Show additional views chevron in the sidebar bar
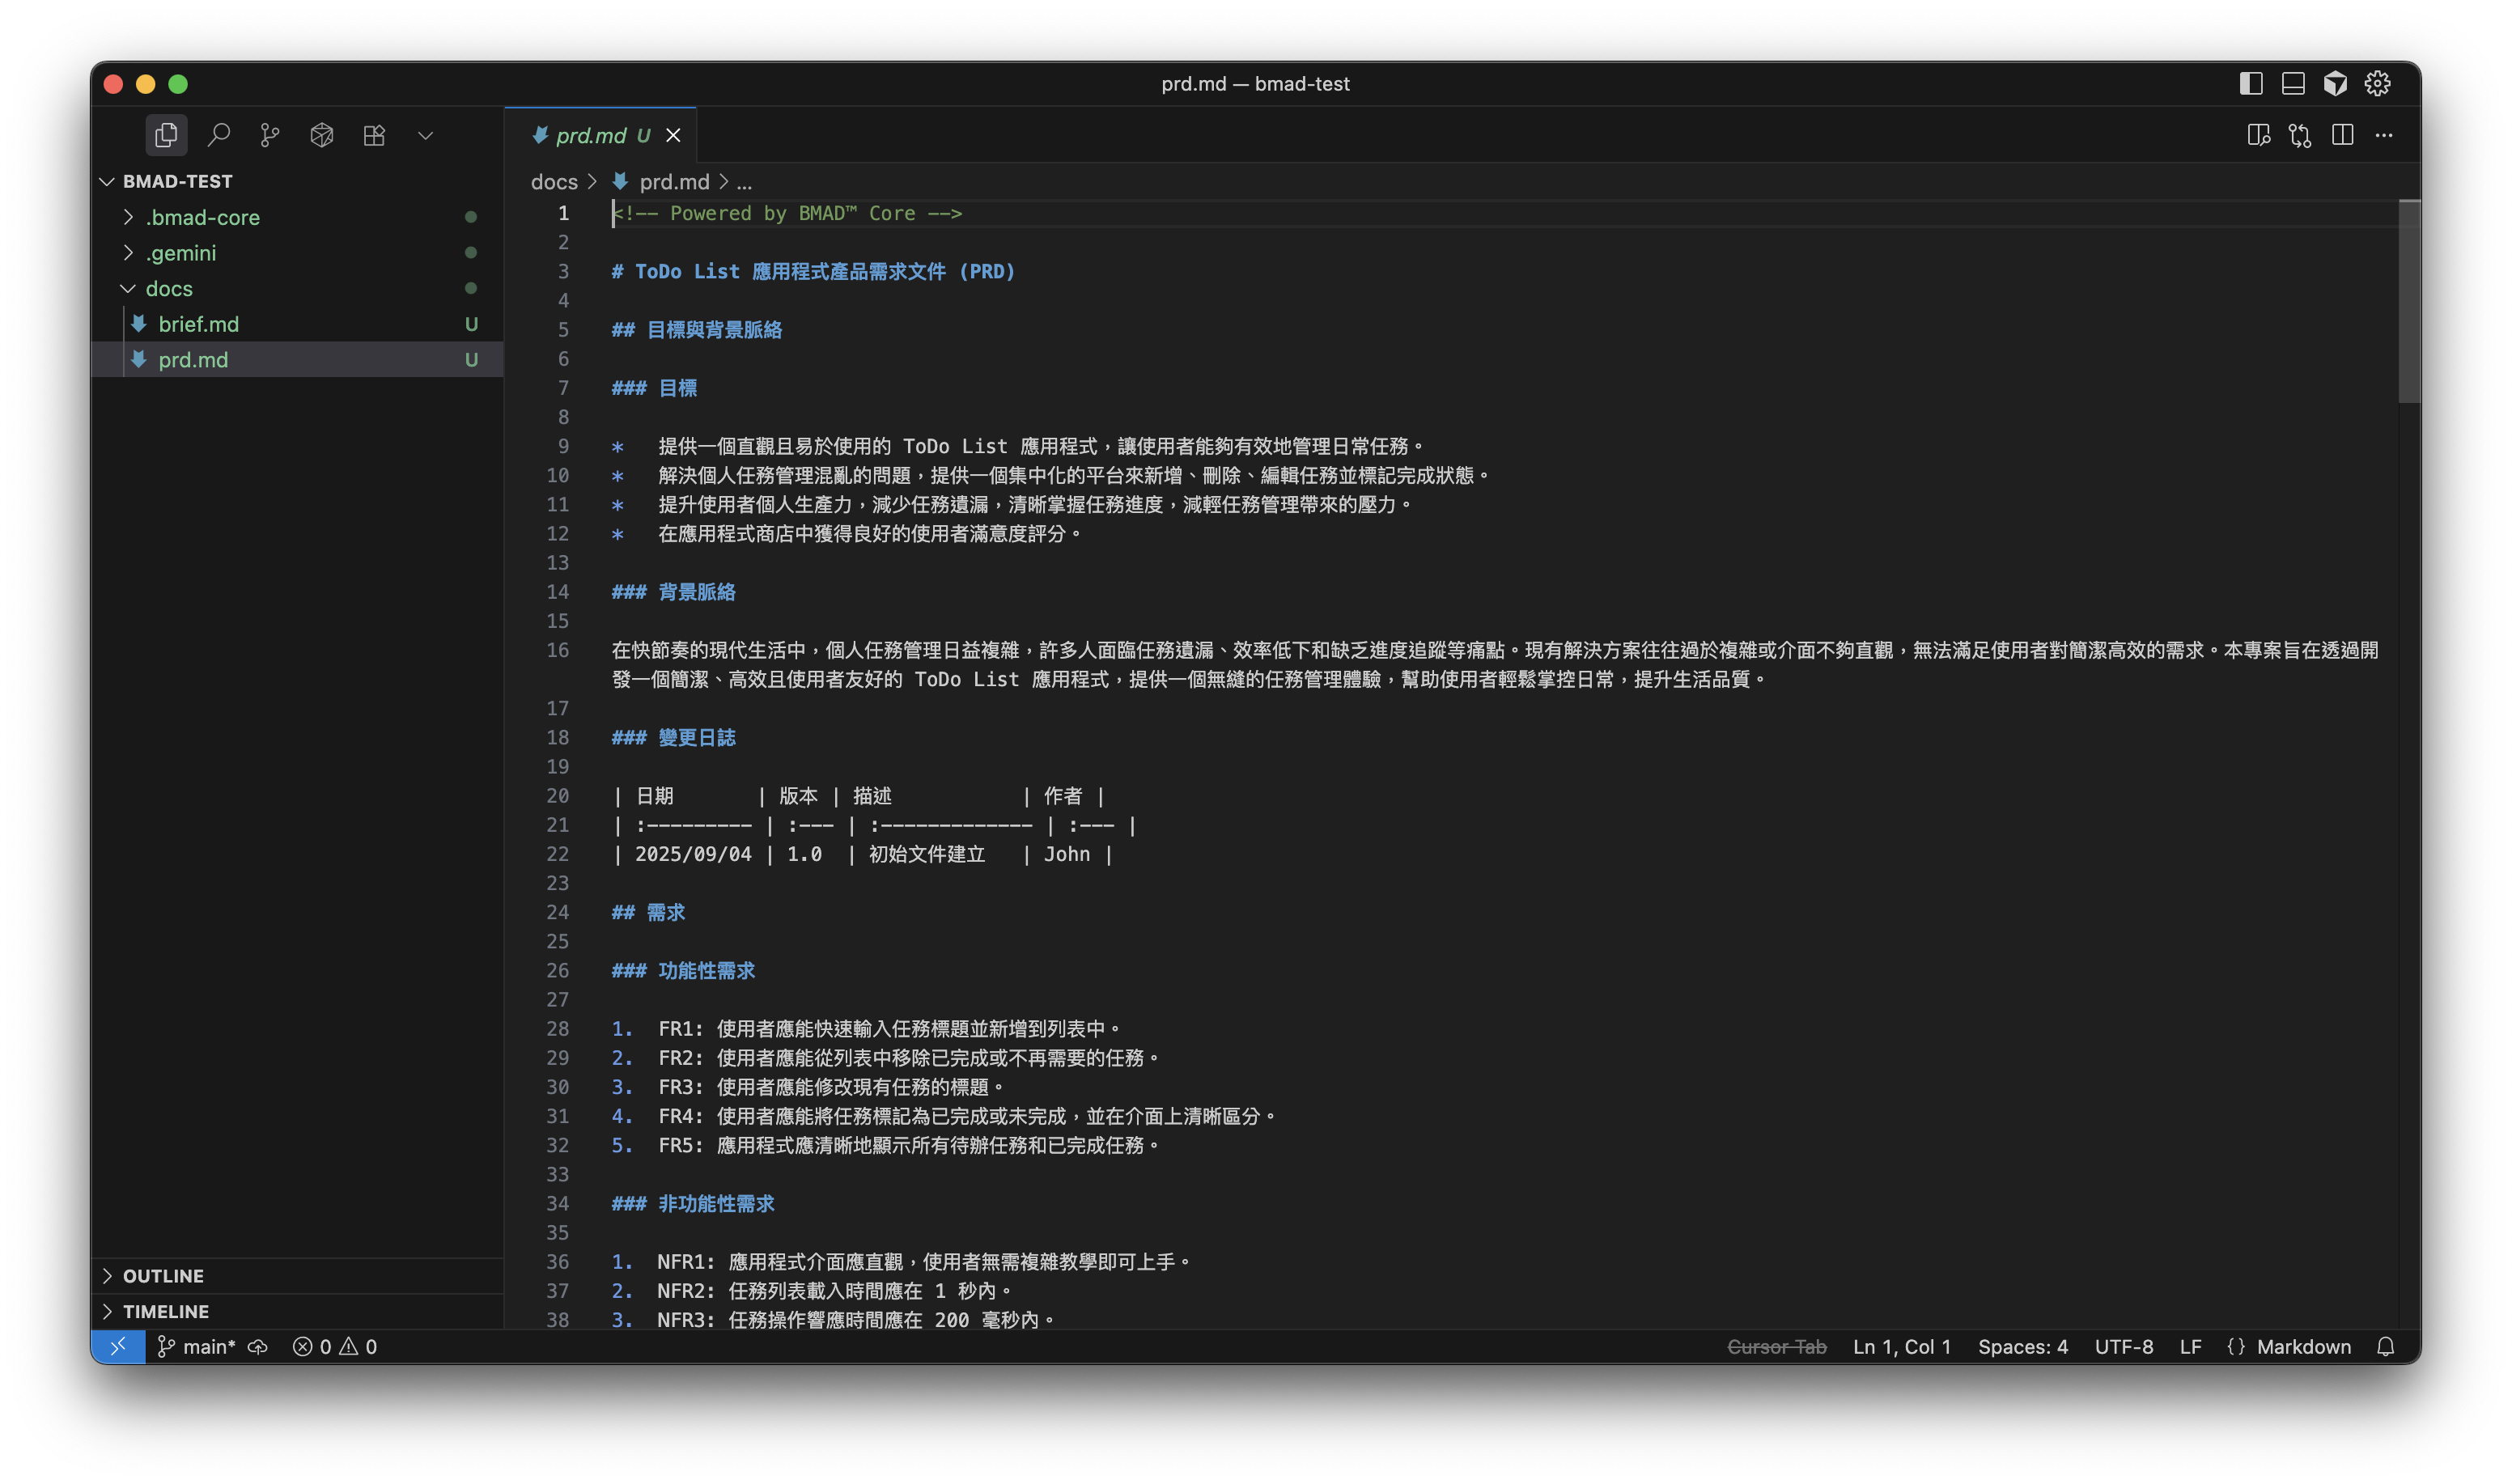Screen dimensions: 2512x1484 pos(426,135)
